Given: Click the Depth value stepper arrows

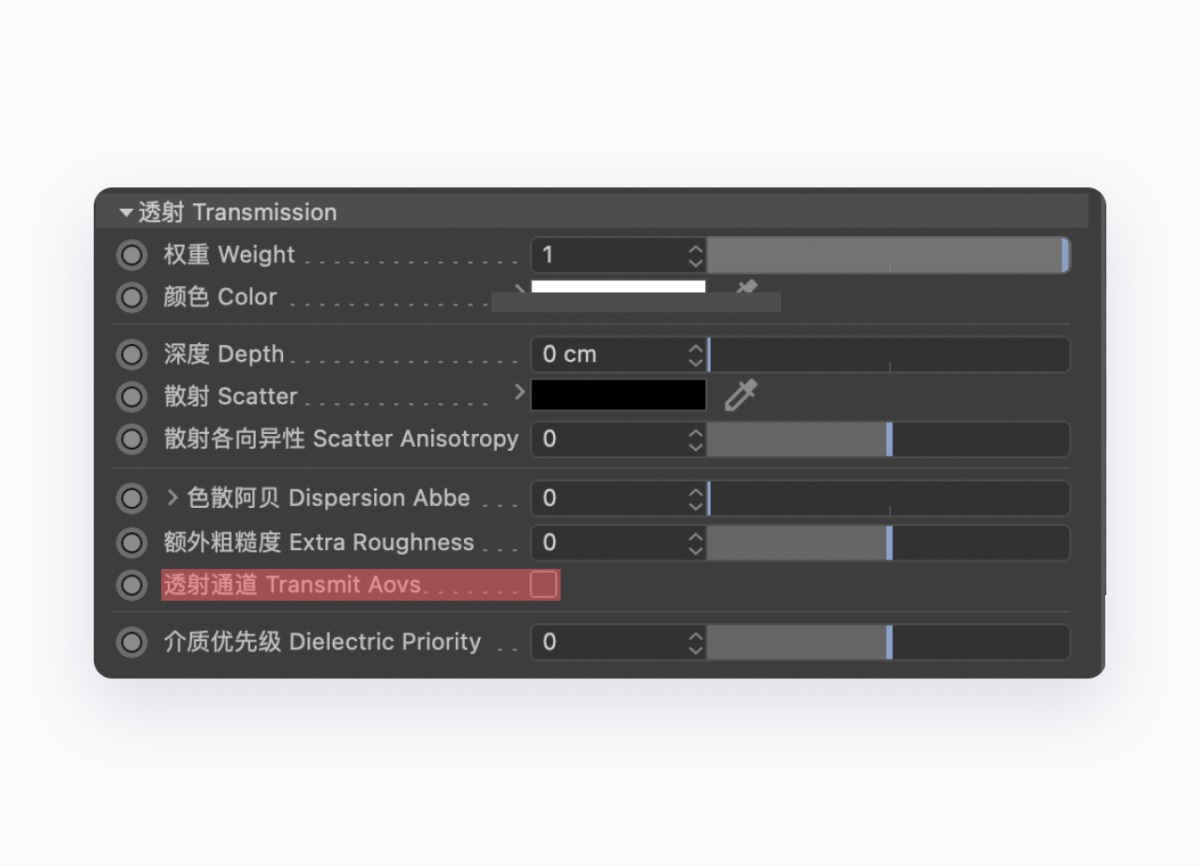Looking at the screenshot, I should point(696,354).
